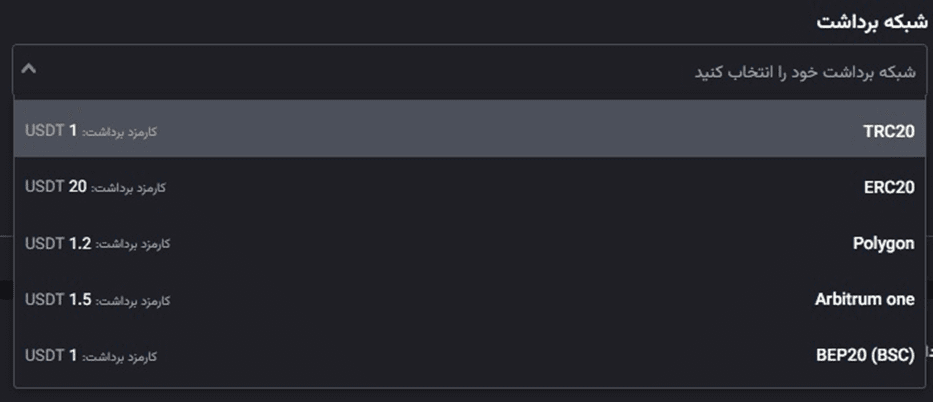Select the TRC20 network option
Screen dimensions: 933x402
tap(889, 131)
